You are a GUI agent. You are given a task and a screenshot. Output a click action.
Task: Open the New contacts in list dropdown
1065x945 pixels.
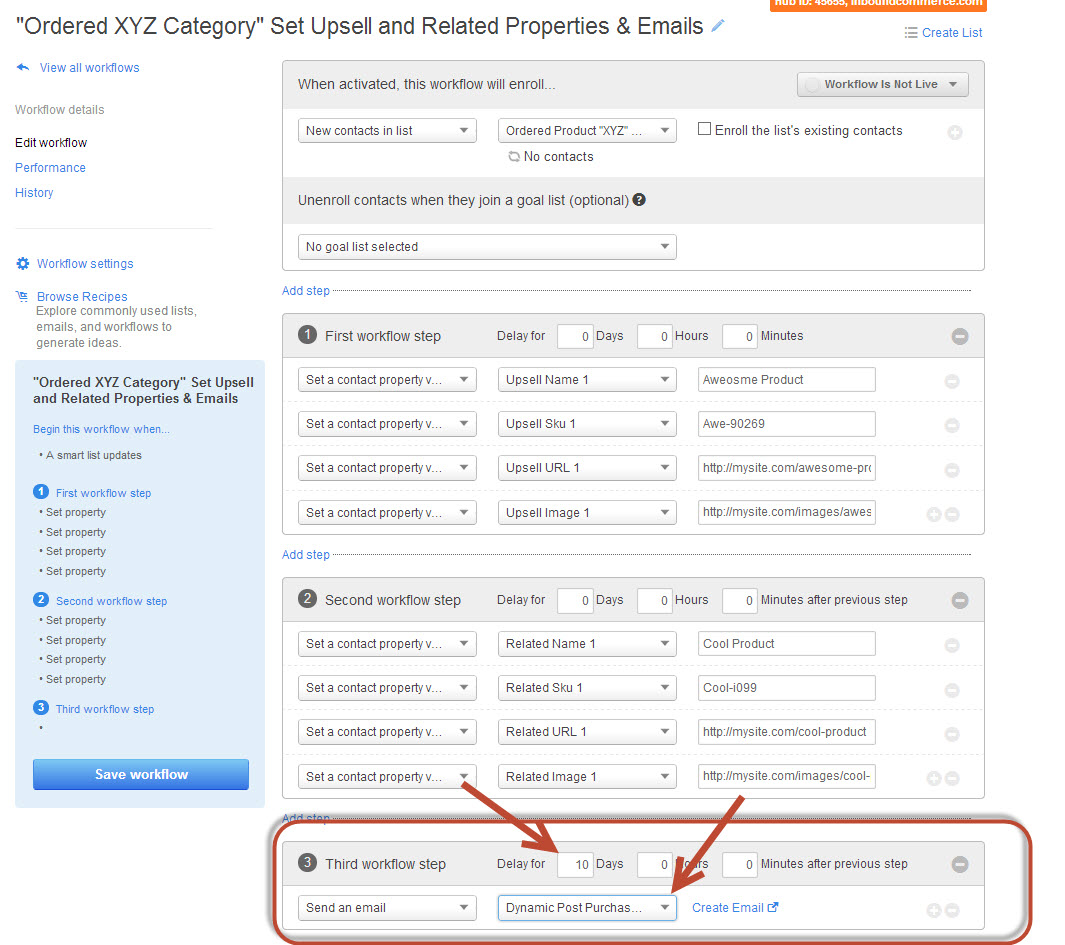pos(387,131)
